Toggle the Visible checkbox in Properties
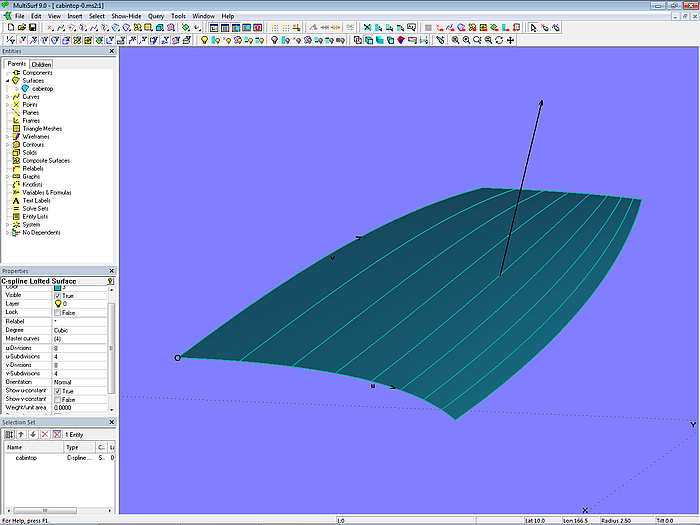The width and height of the screenshot is (700, 525). 57,296
